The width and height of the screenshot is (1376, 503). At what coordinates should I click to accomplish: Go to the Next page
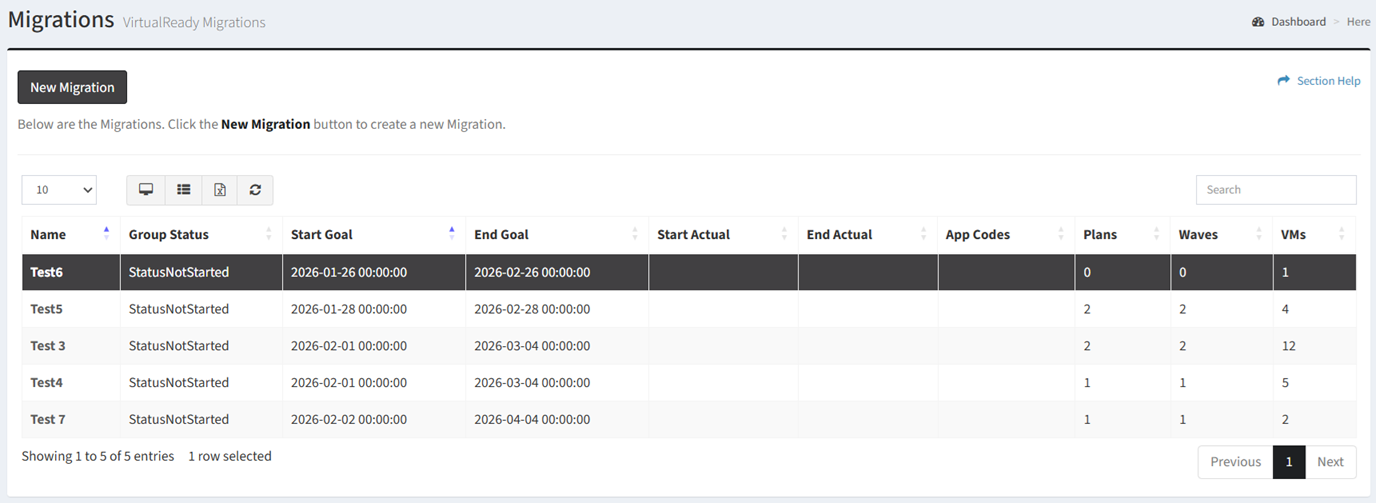click(x=1330, y=462)
